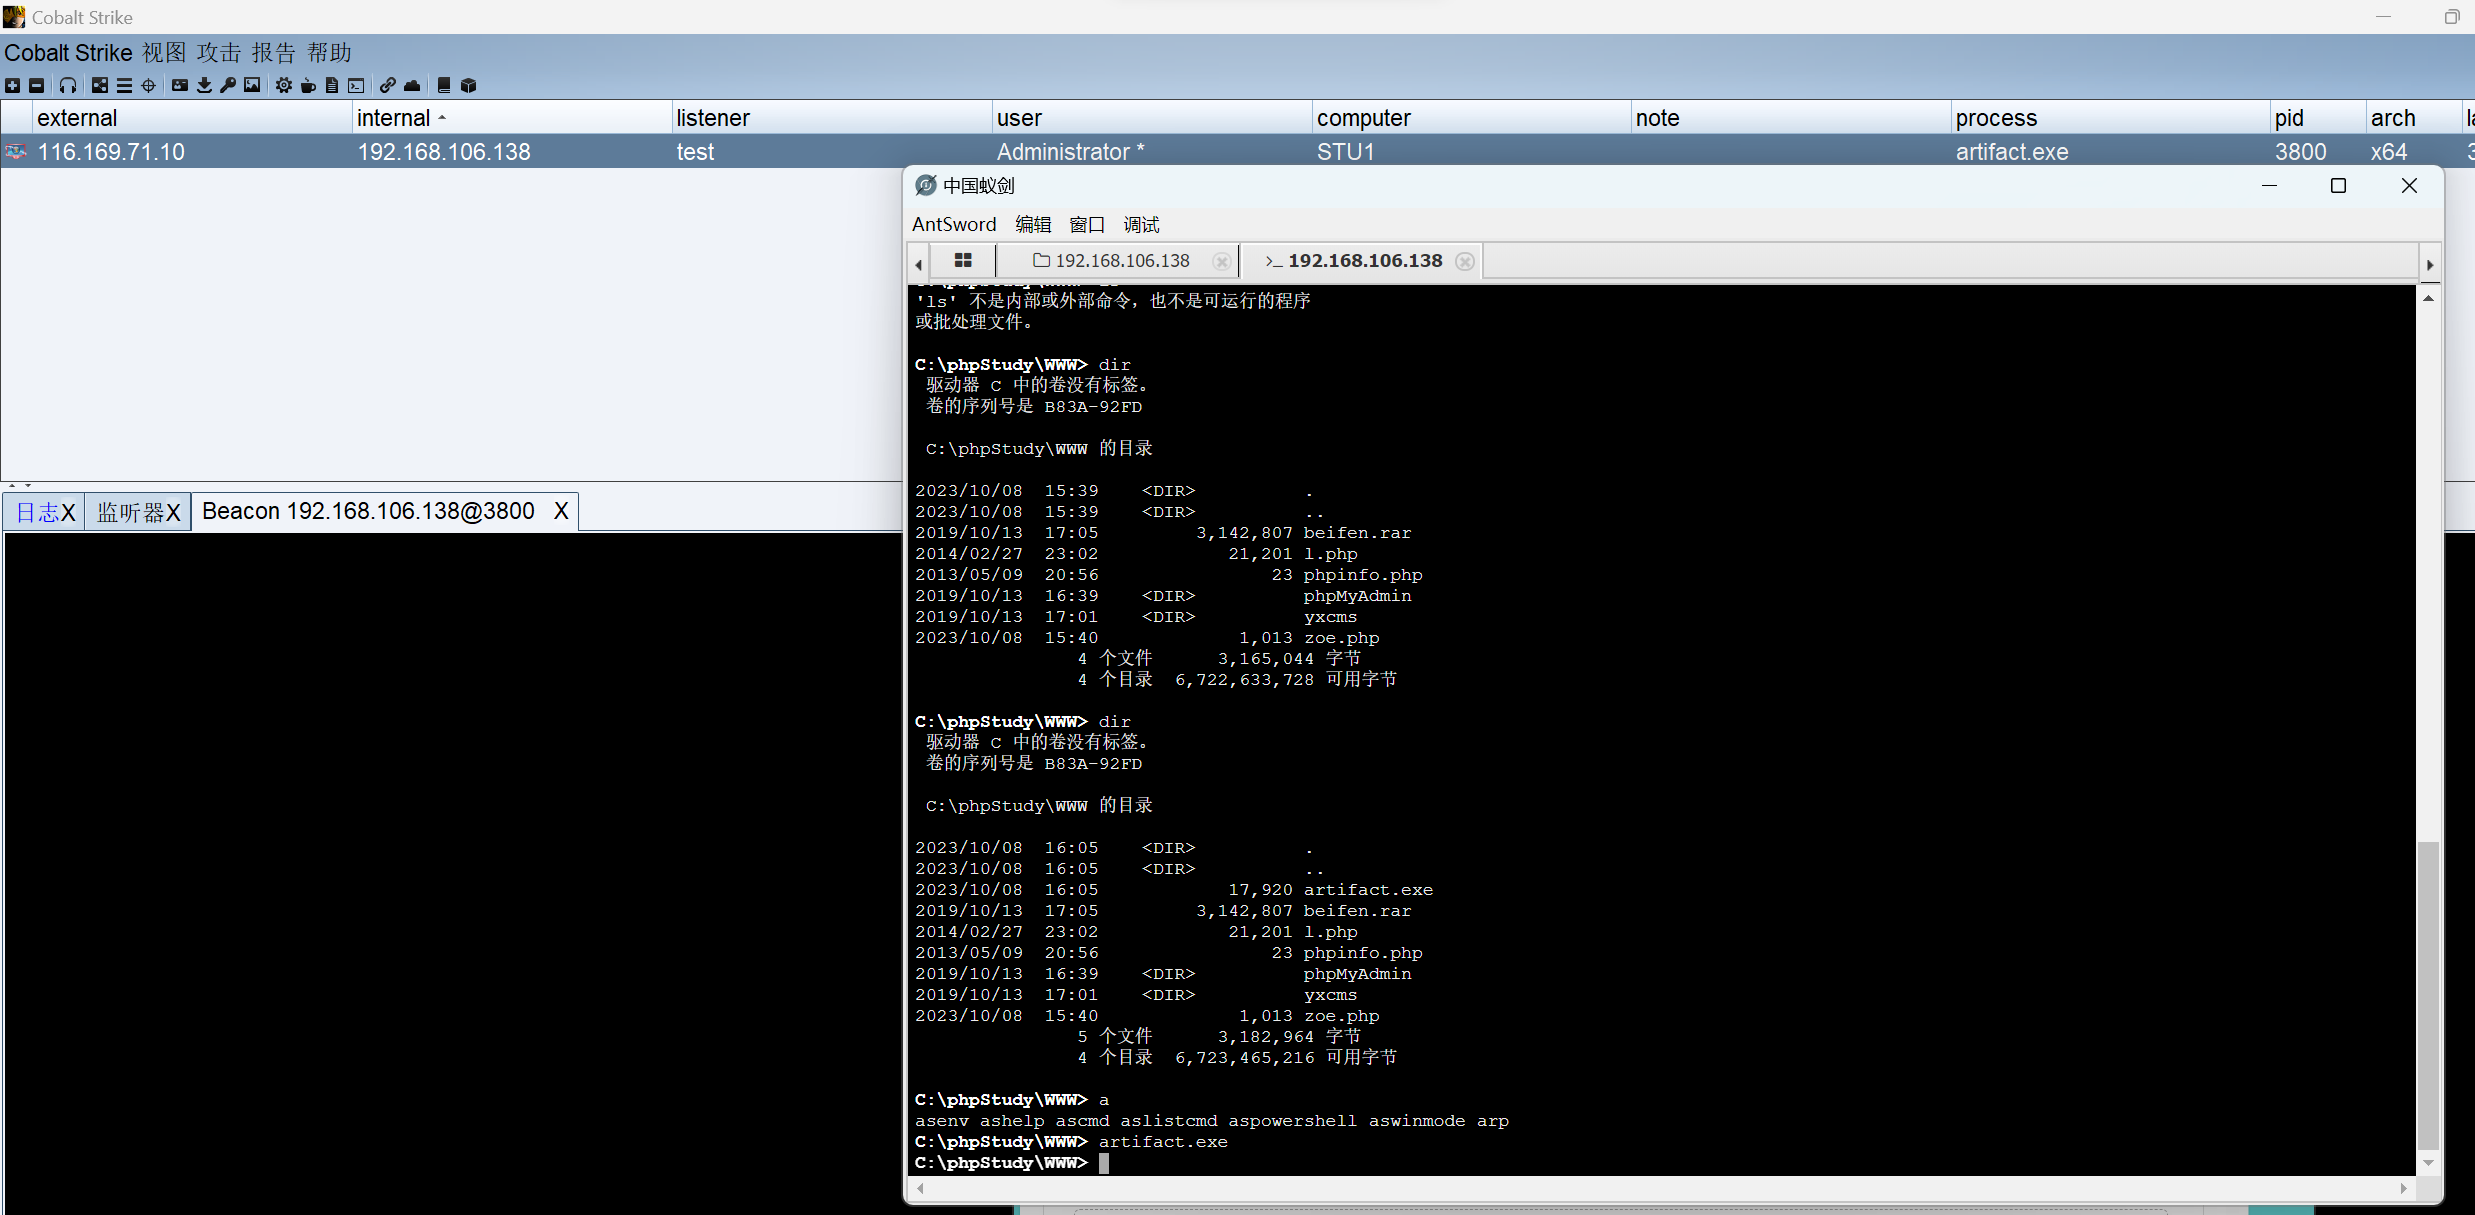Sort sessions by the external column header
The height and width of the screenshot is (1215, 2475).
pyautogui.click(x=192, y=118)
